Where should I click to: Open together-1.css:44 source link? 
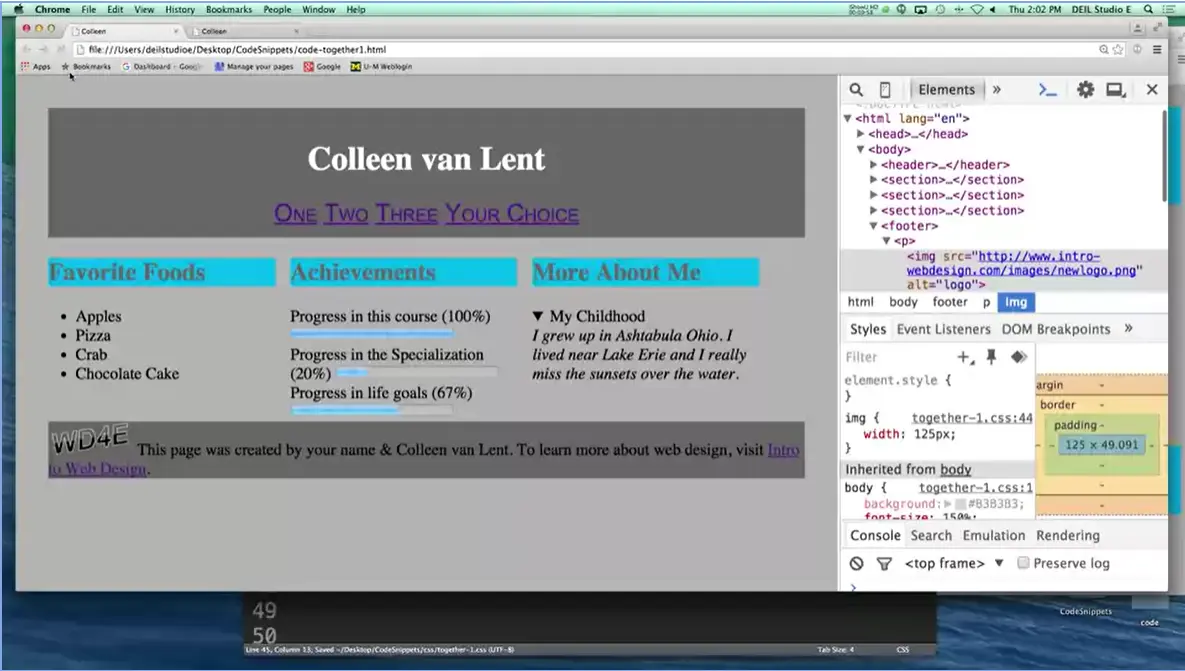[x=972, y=418]
